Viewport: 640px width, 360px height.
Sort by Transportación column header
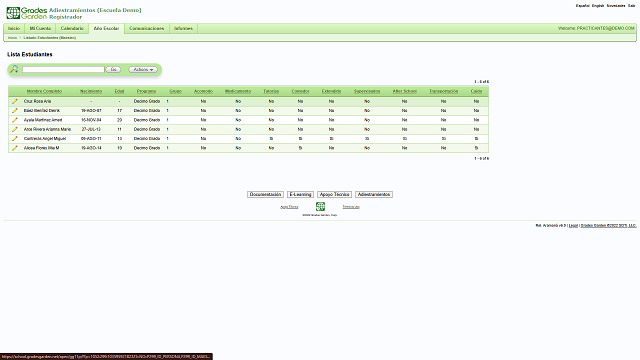click(444, 91)
